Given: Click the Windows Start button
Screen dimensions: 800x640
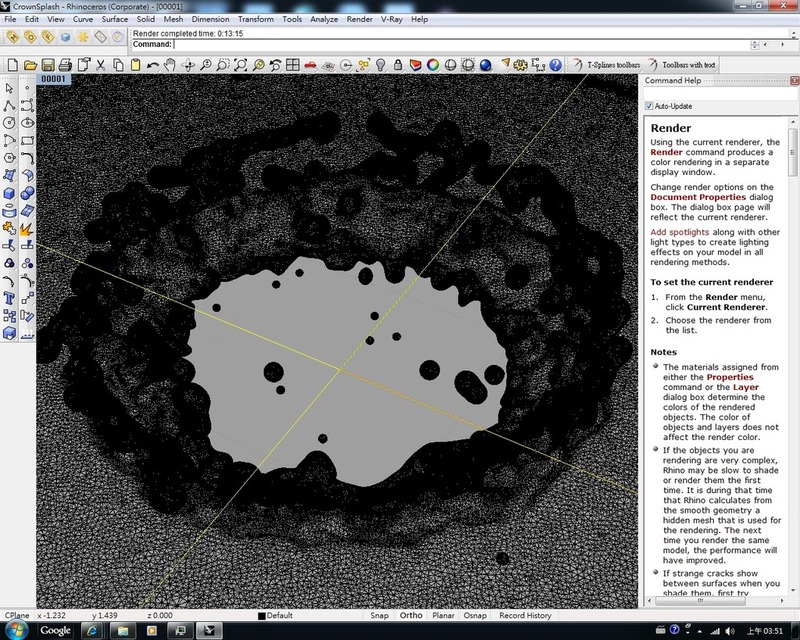Looking at the screenshot, I should pos(14,630).
